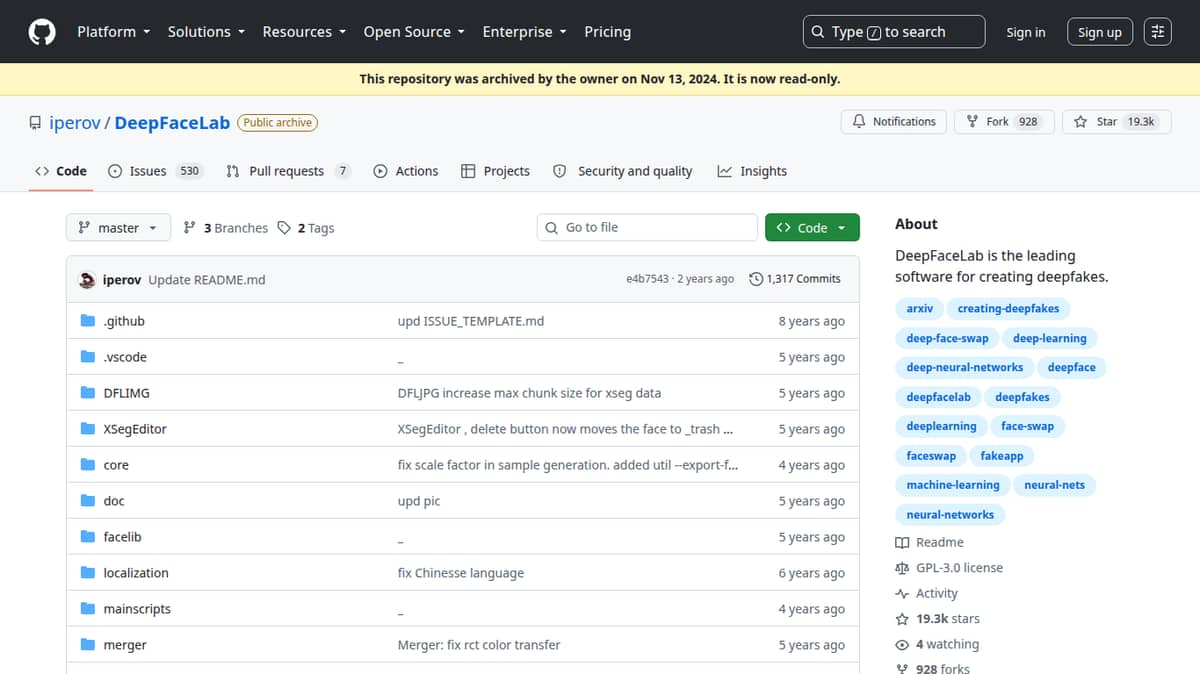Click the repository icon before iperov

36,123
